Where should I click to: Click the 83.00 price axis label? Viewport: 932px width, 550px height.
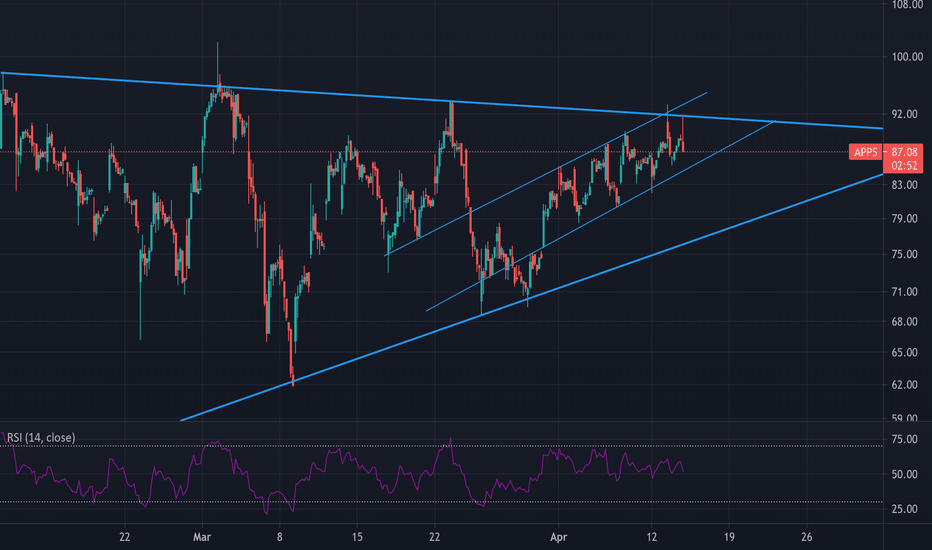[x=907, y=185]
